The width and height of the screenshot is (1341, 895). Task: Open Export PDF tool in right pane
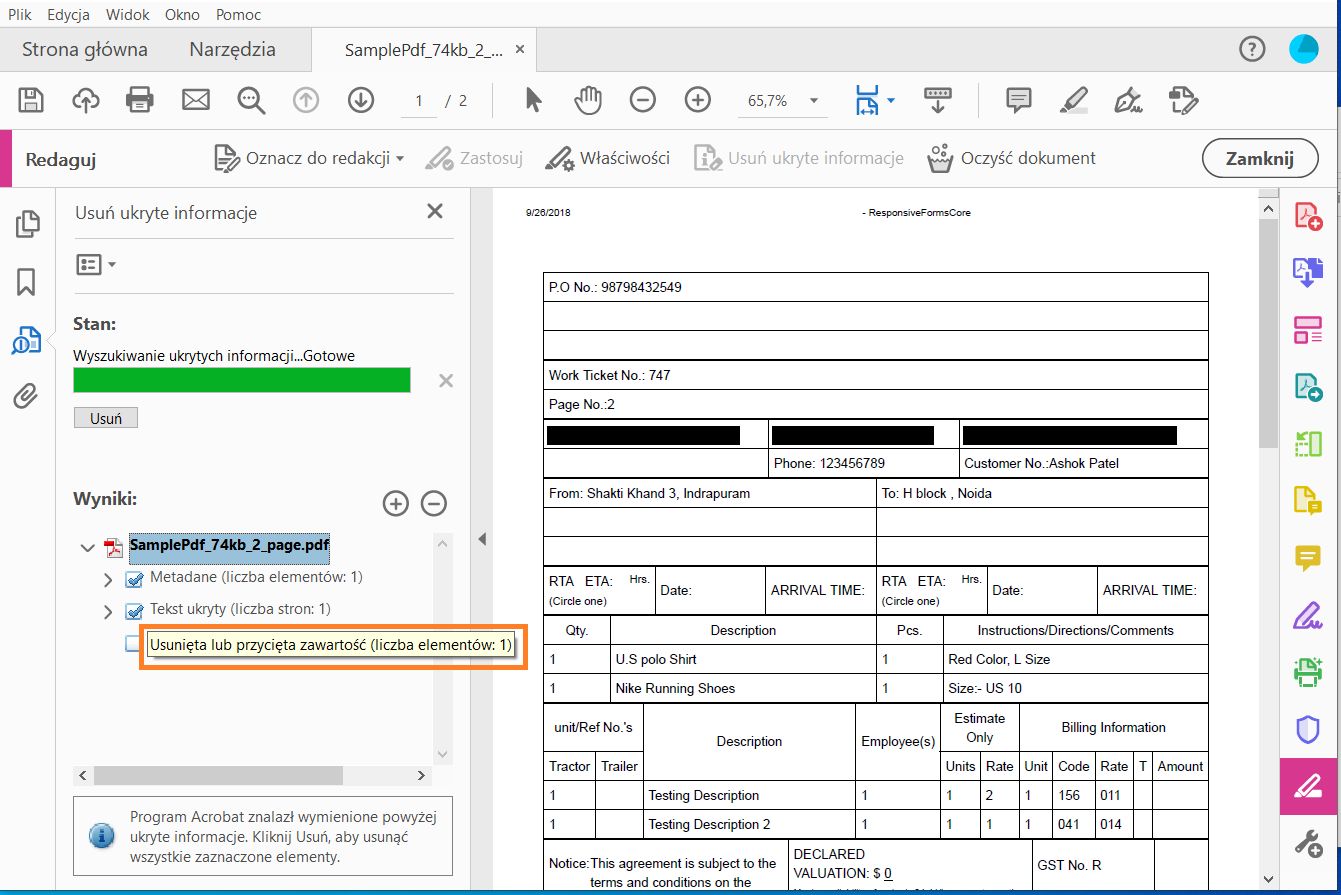[1308, 272]
